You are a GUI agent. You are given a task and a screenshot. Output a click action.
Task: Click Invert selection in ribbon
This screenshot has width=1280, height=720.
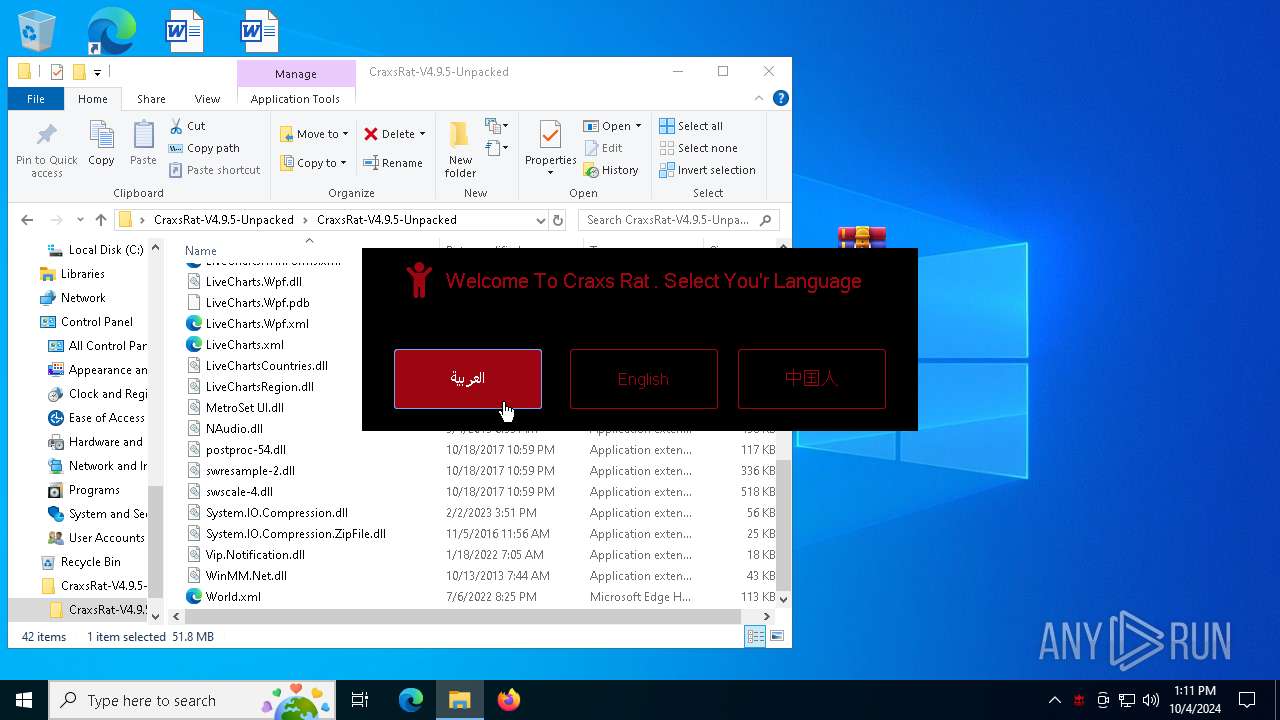708,170
